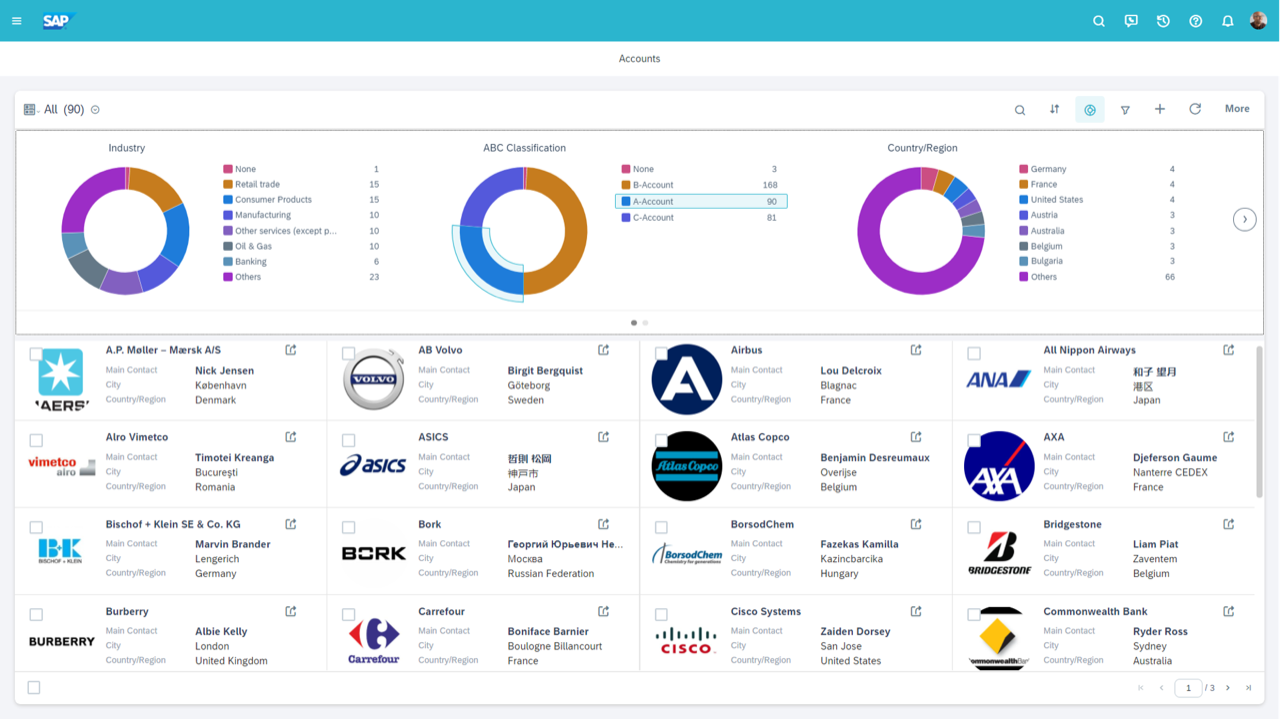Go to next page arrow
This screenshot has width=1280, height=719.
(1228, 688)
